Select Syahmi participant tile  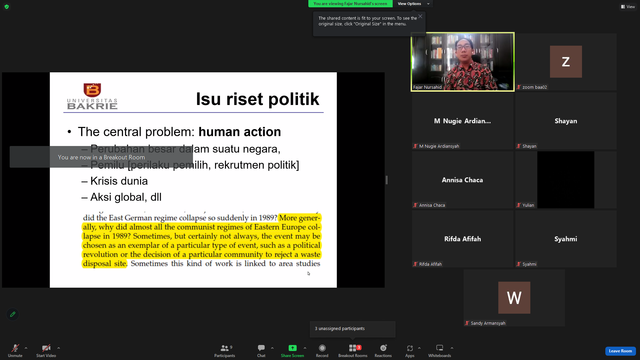[566, 239]
